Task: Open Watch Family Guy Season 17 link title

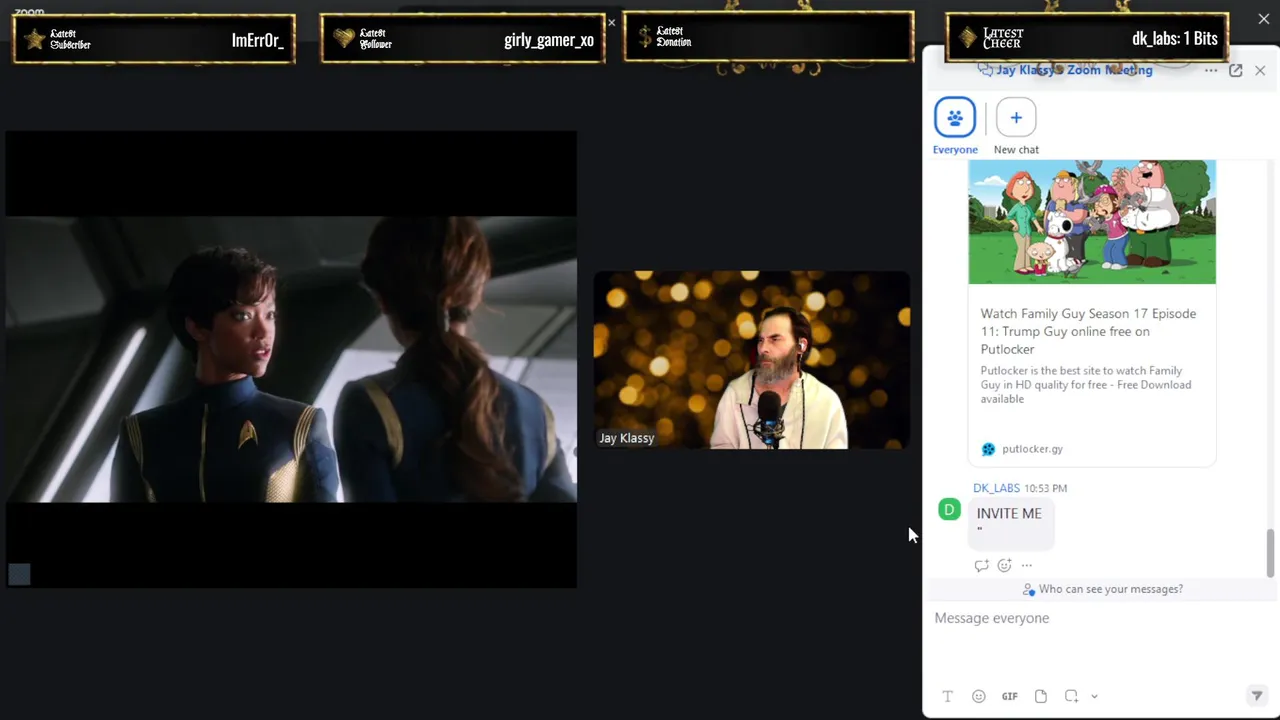Action: coord(1088,331)
